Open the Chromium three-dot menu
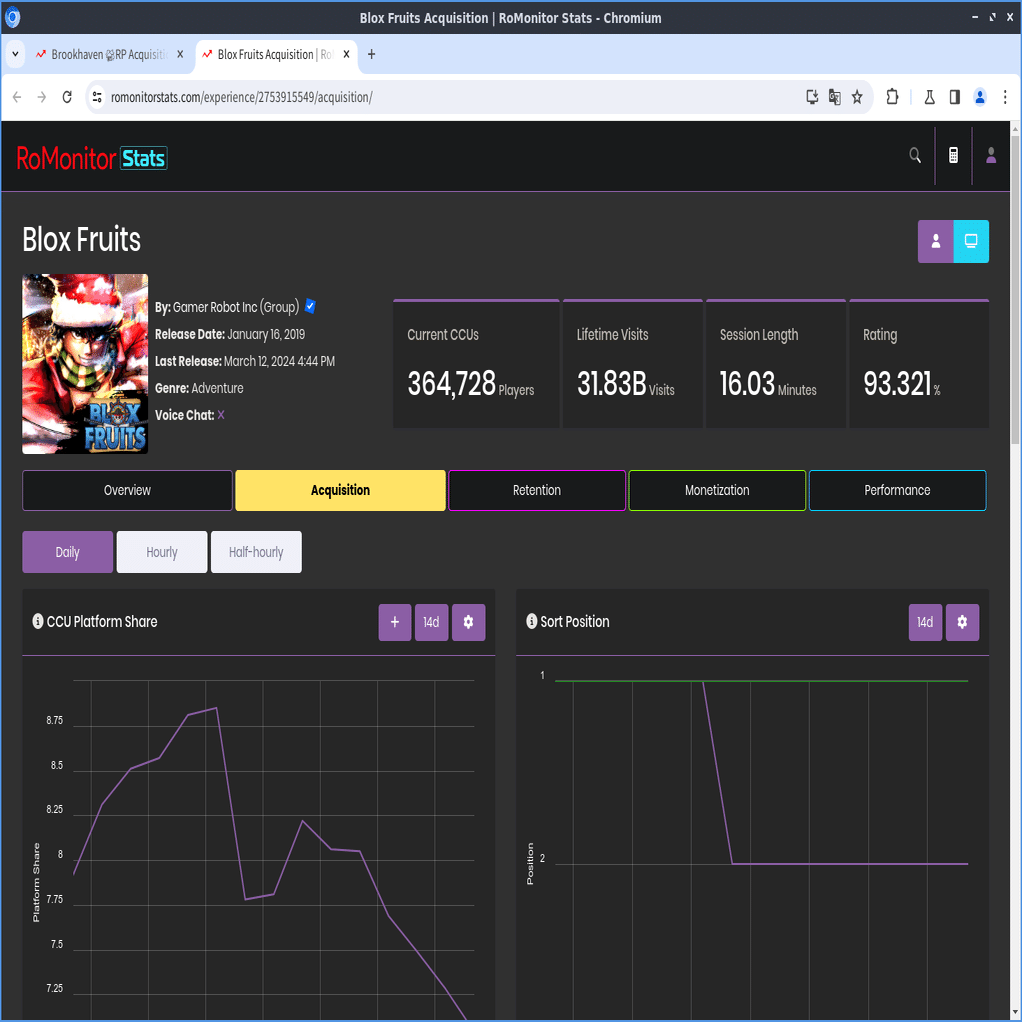The image size is (1022, 1022). (x=1005, y=97)
